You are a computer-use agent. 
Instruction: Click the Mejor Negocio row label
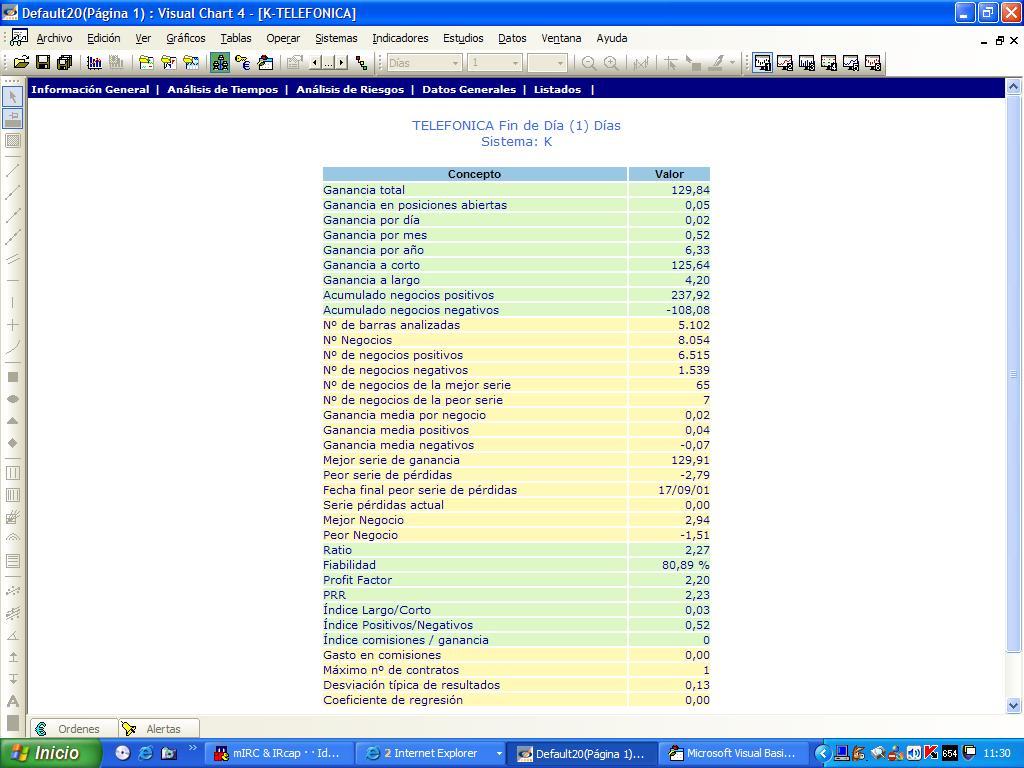363,520
